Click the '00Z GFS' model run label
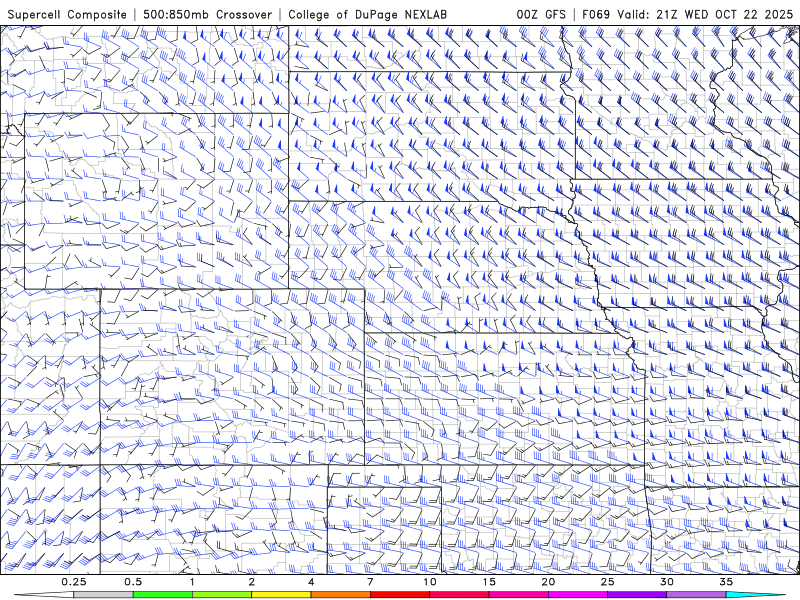Viewport: 800px width, 600px height. point(541,14)
